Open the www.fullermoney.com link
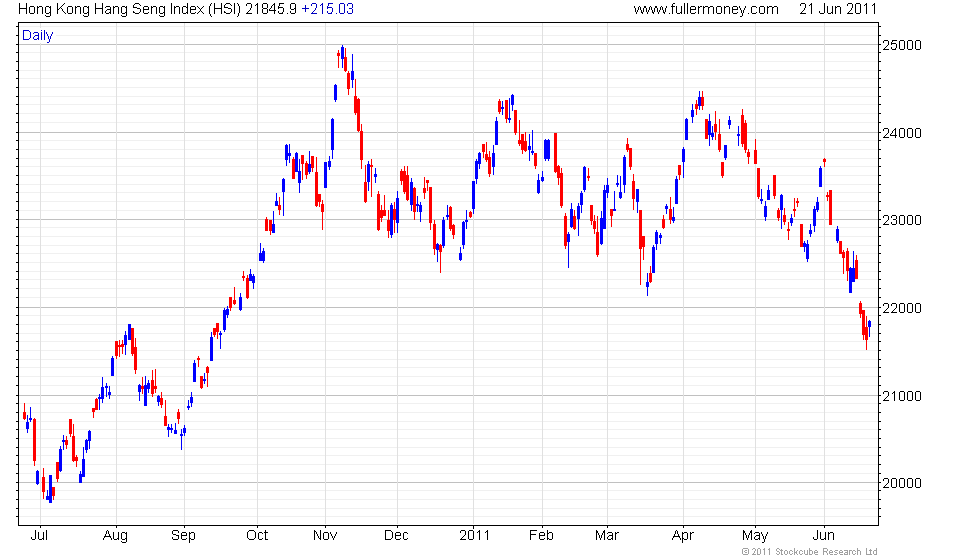 (x=706, y=9)
